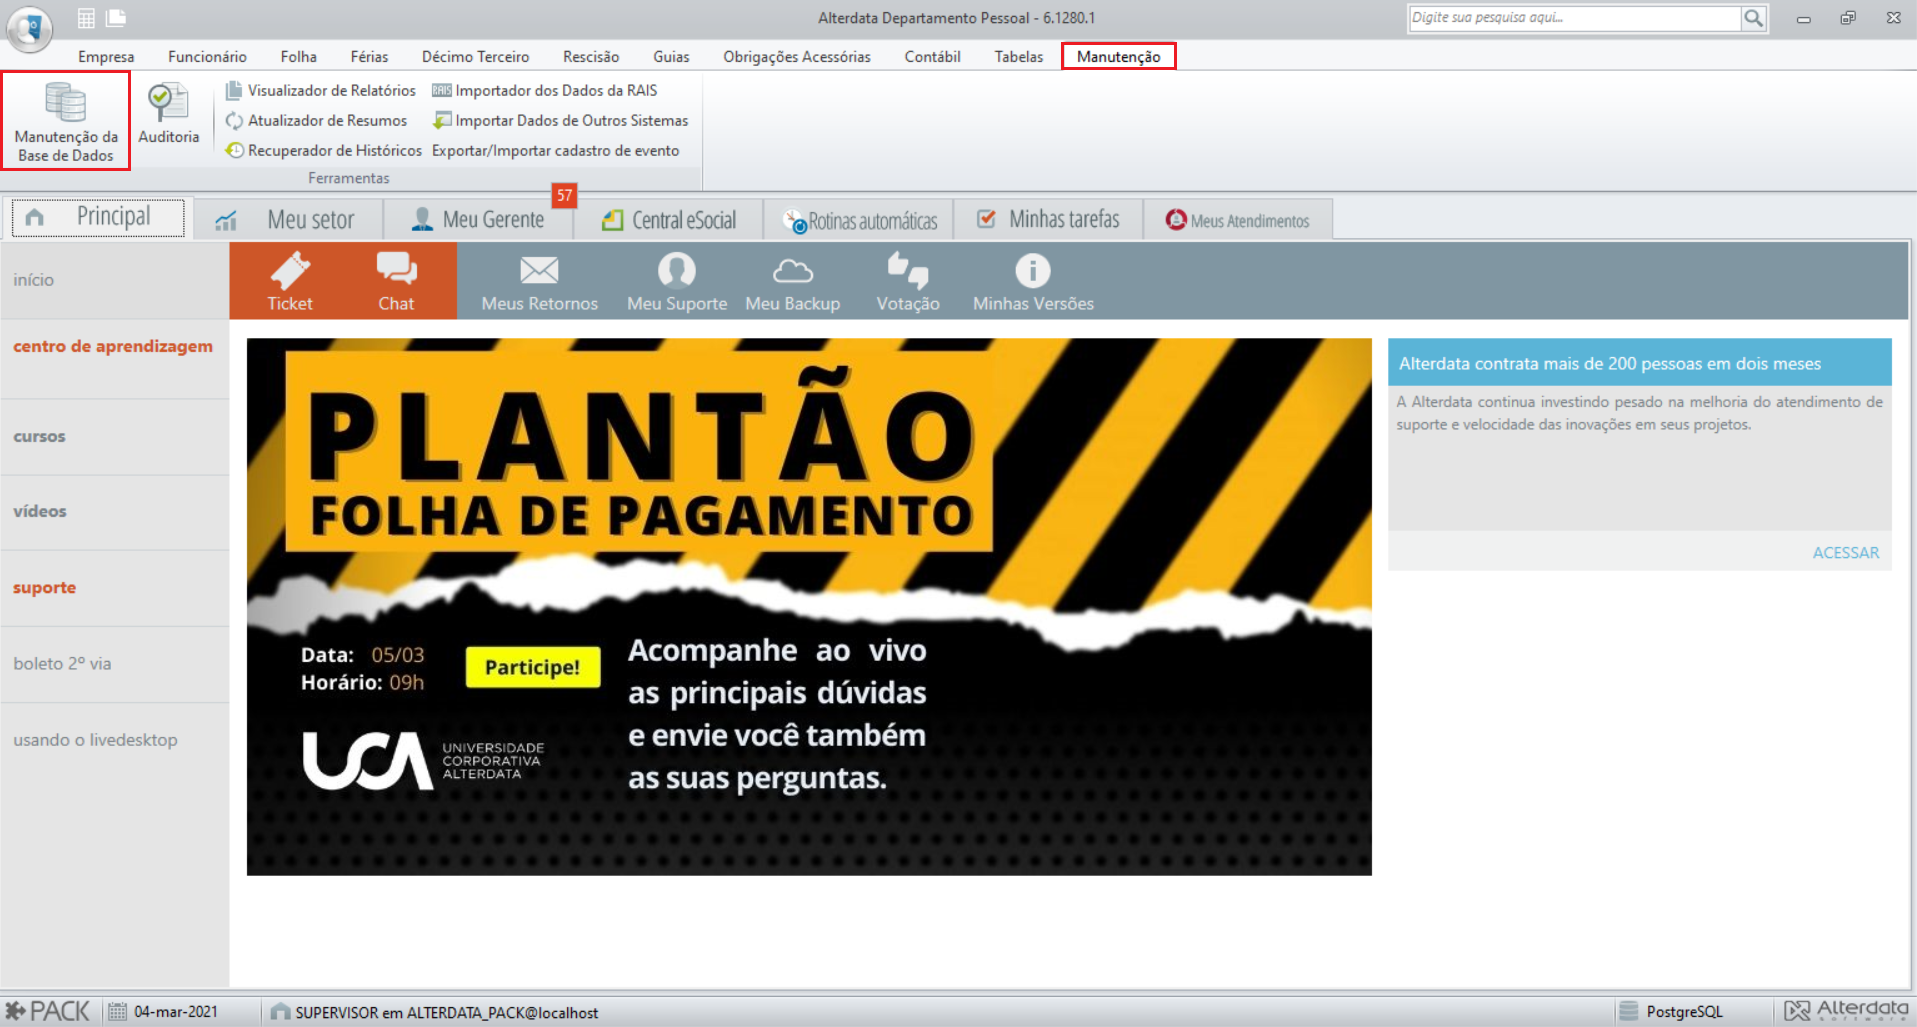Open the Férias menu

pos(369,56)
